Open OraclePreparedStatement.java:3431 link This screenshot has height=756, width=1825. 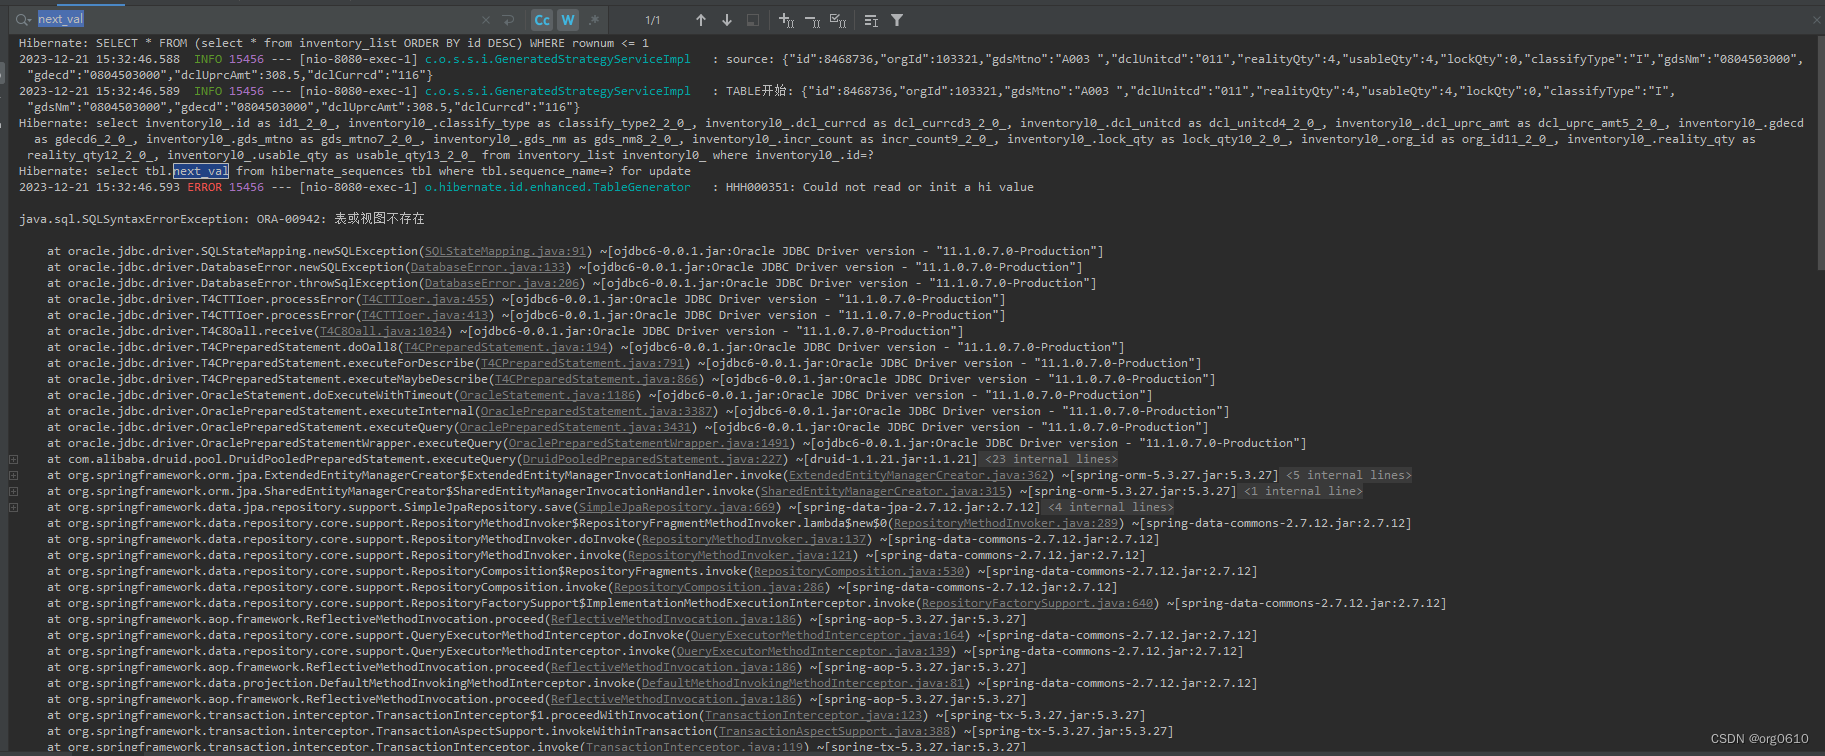pyautogui.click(x=575, y=428)
